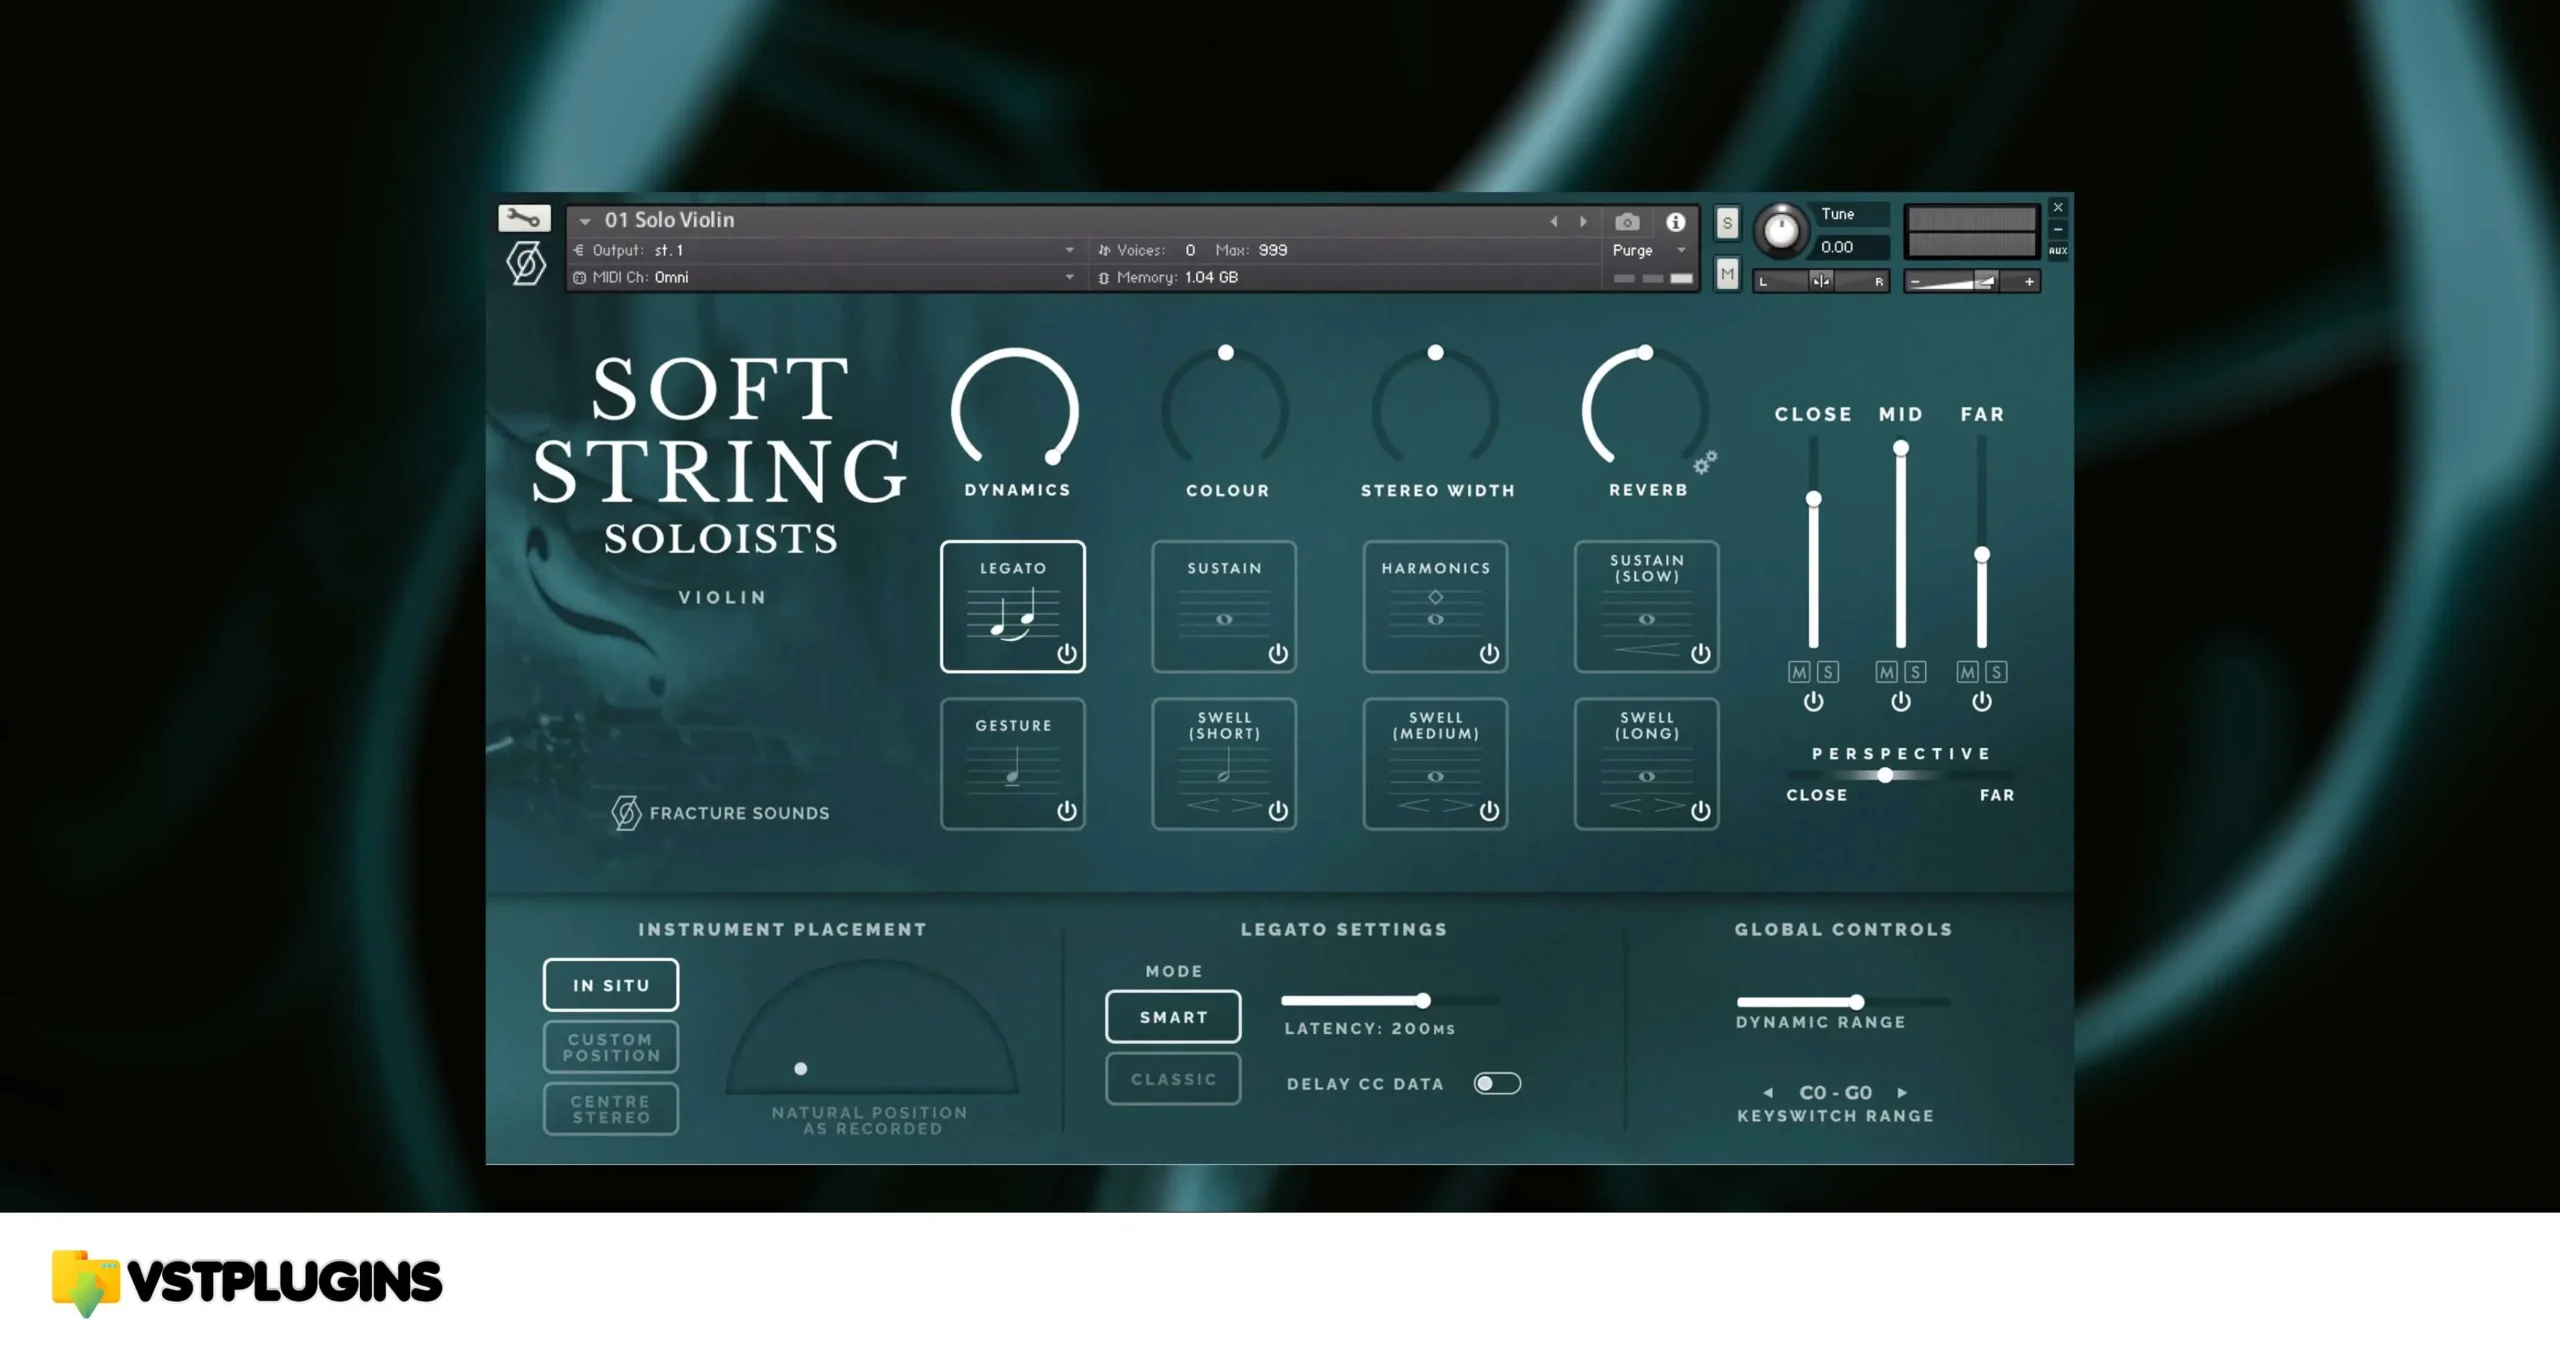Select the Sustain articulation box
The height and width of the screenshot is (1357, 2560).
1224,607
